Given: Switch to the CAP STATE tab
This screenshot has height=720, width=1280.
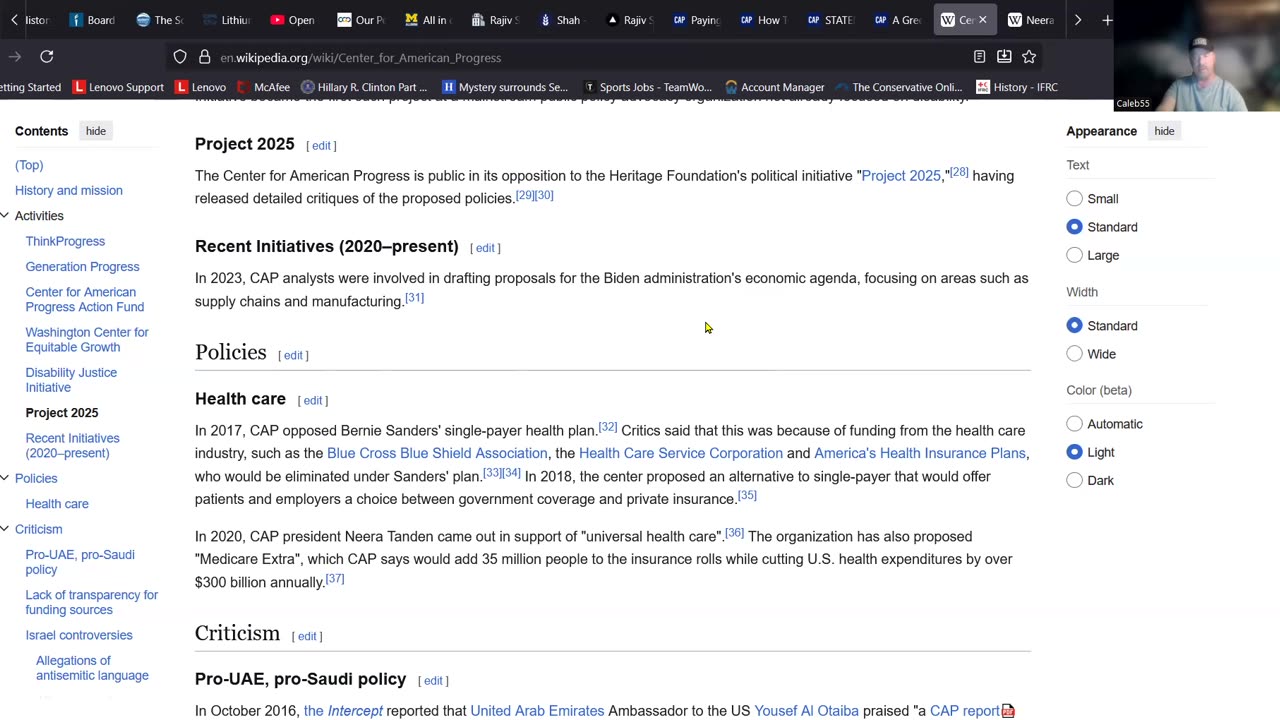Looking at the screenshot, I should pos(830,20).
